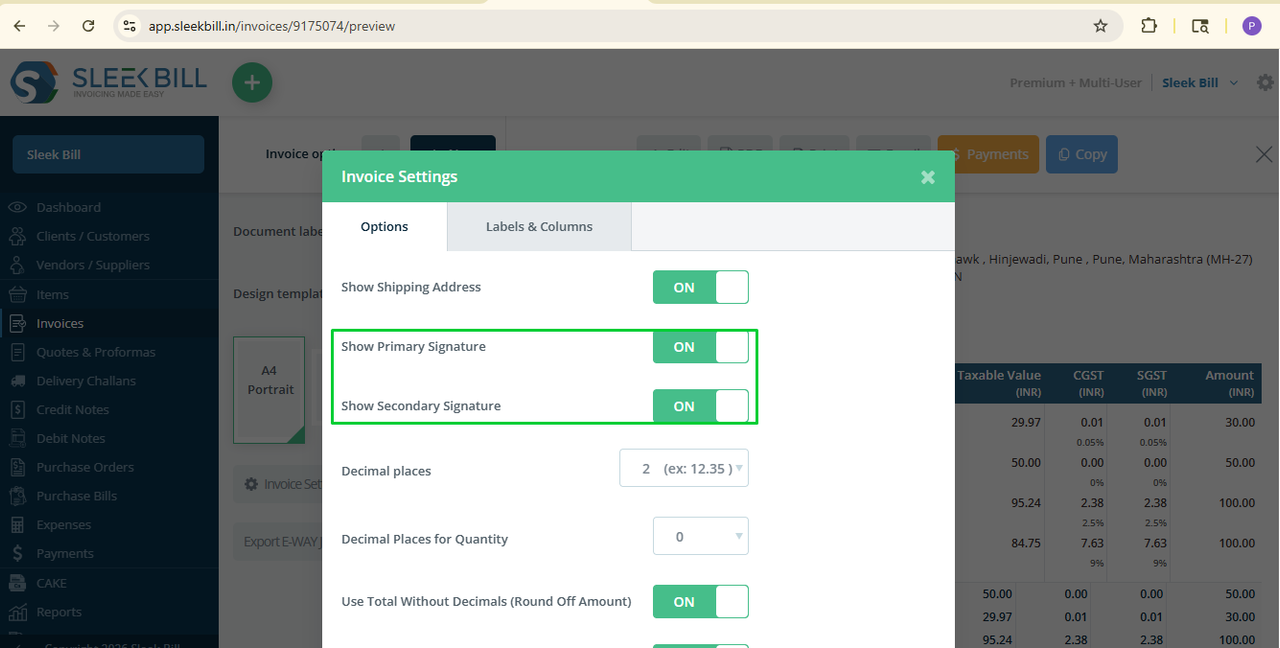
Task: Open the Decimal Places for Quantity dropdown
Action: pyautogui.click(x=700, y=536)
